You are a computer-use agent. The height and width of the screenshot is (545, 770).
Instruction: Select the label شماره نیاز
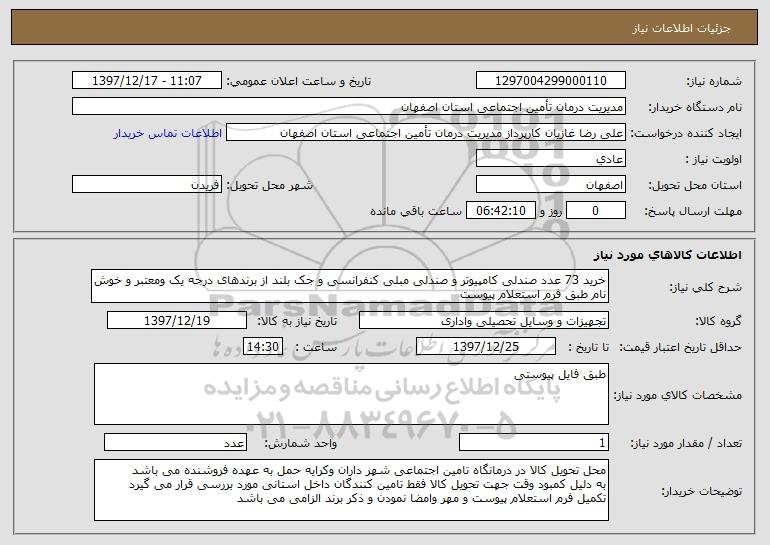point(714,81)
